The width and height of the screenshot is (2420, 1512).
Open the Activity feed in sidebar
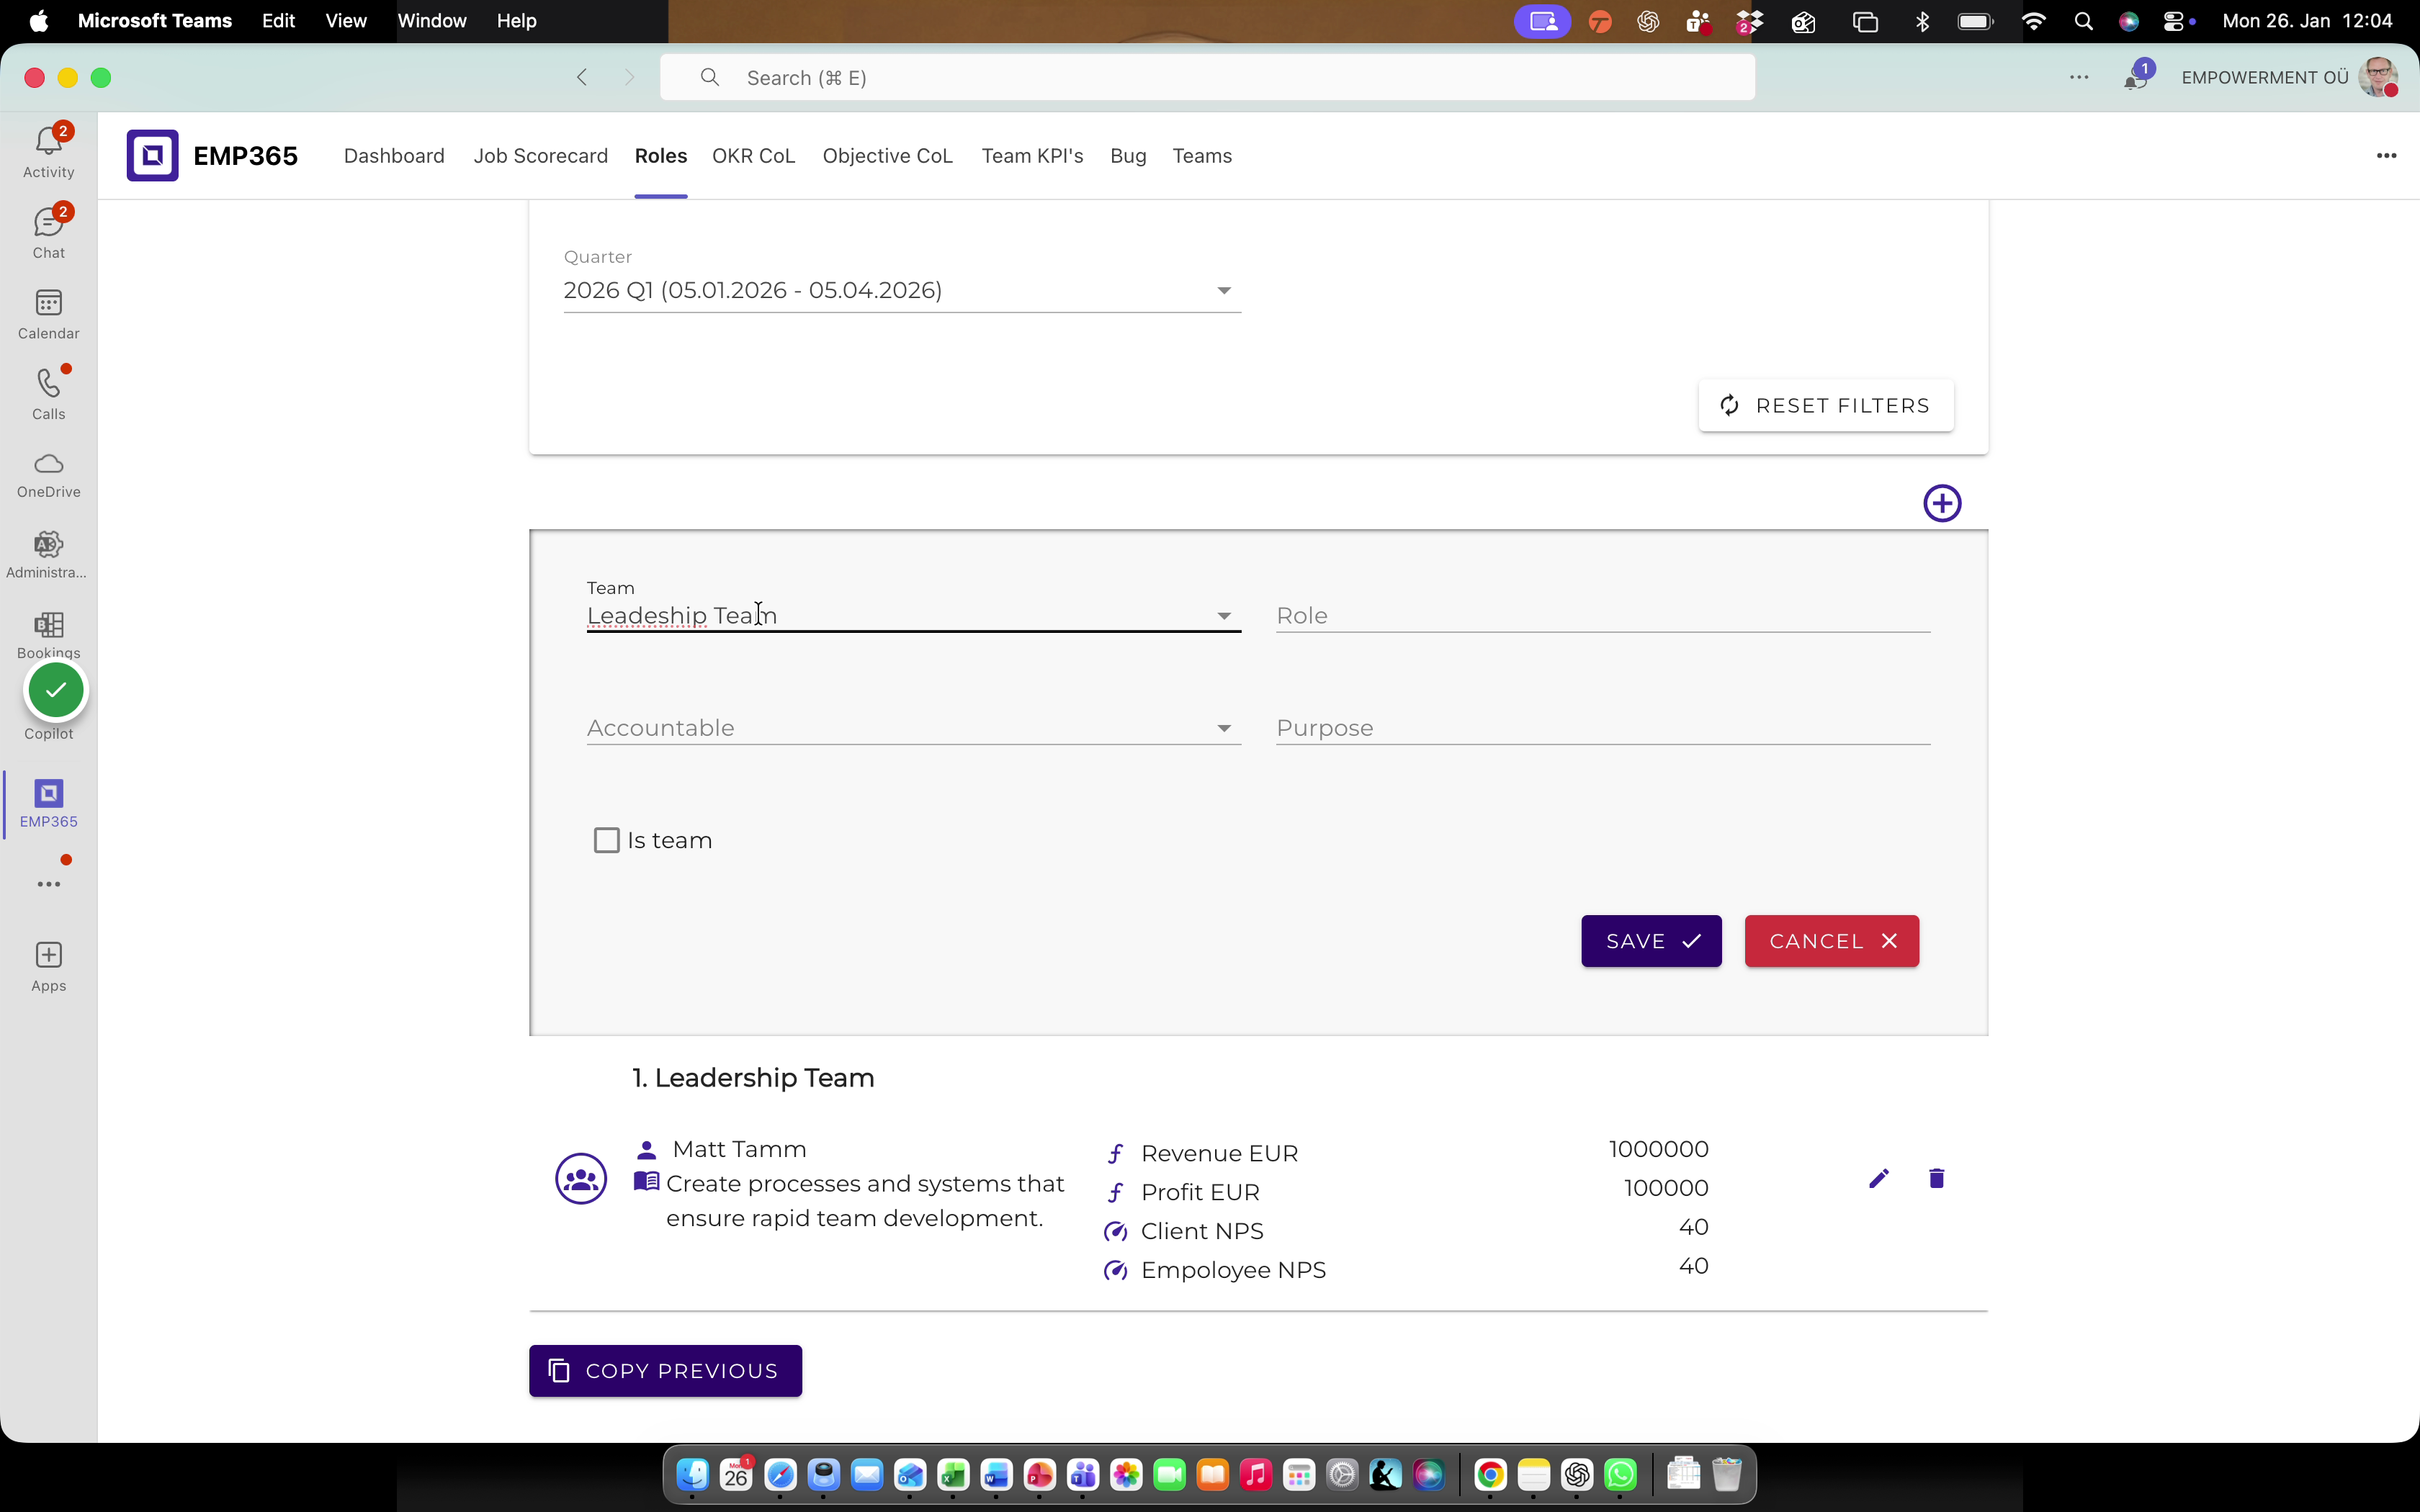coord(48,151)
